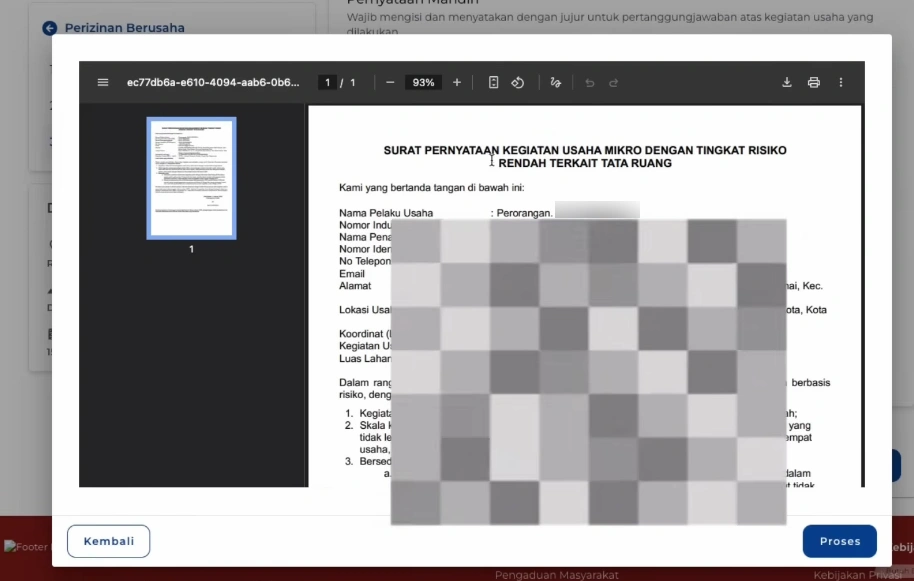This screenshot has width=914, height=581.
Task: Open the PDF viewer more actions menu
Action: (x=841, y=83)
